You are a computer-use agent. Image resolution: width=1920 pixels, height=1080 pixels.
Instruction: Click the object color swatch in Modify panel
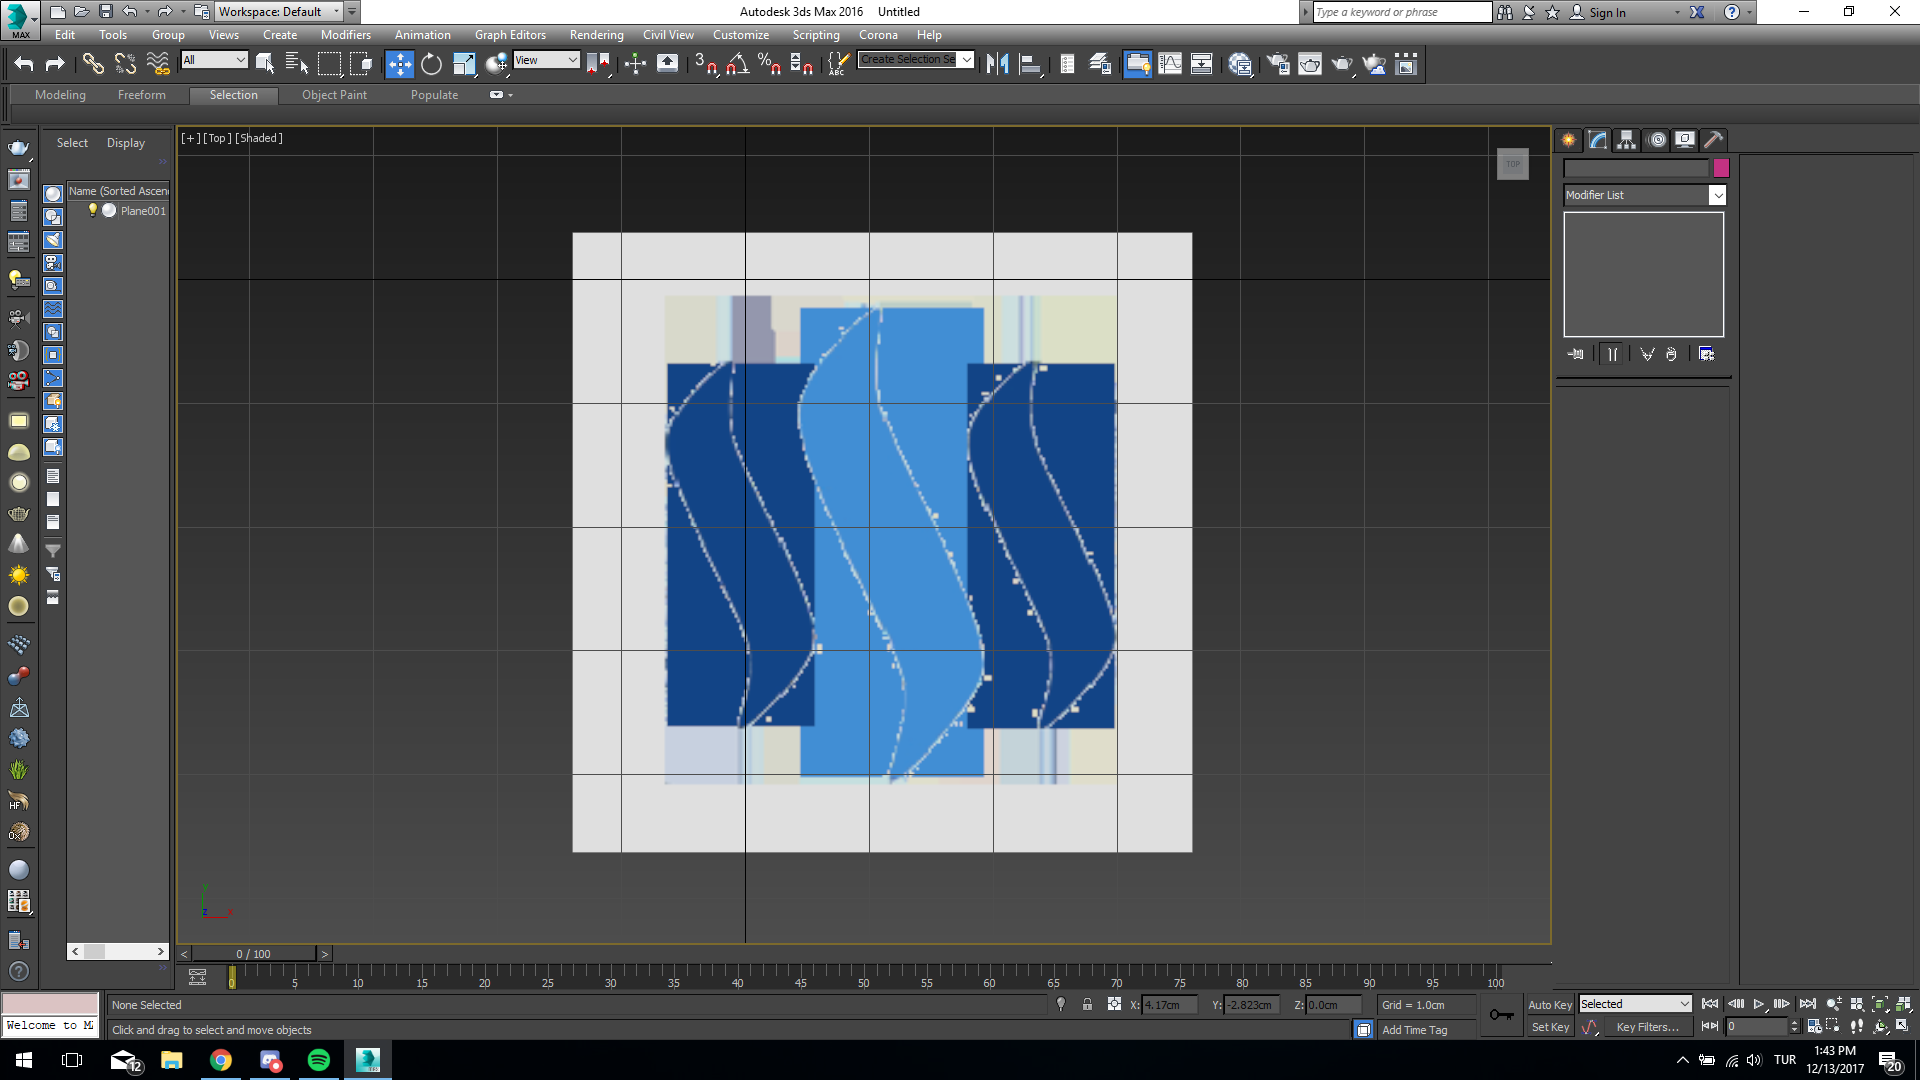pyautogui.click(x=1721, y=168)
